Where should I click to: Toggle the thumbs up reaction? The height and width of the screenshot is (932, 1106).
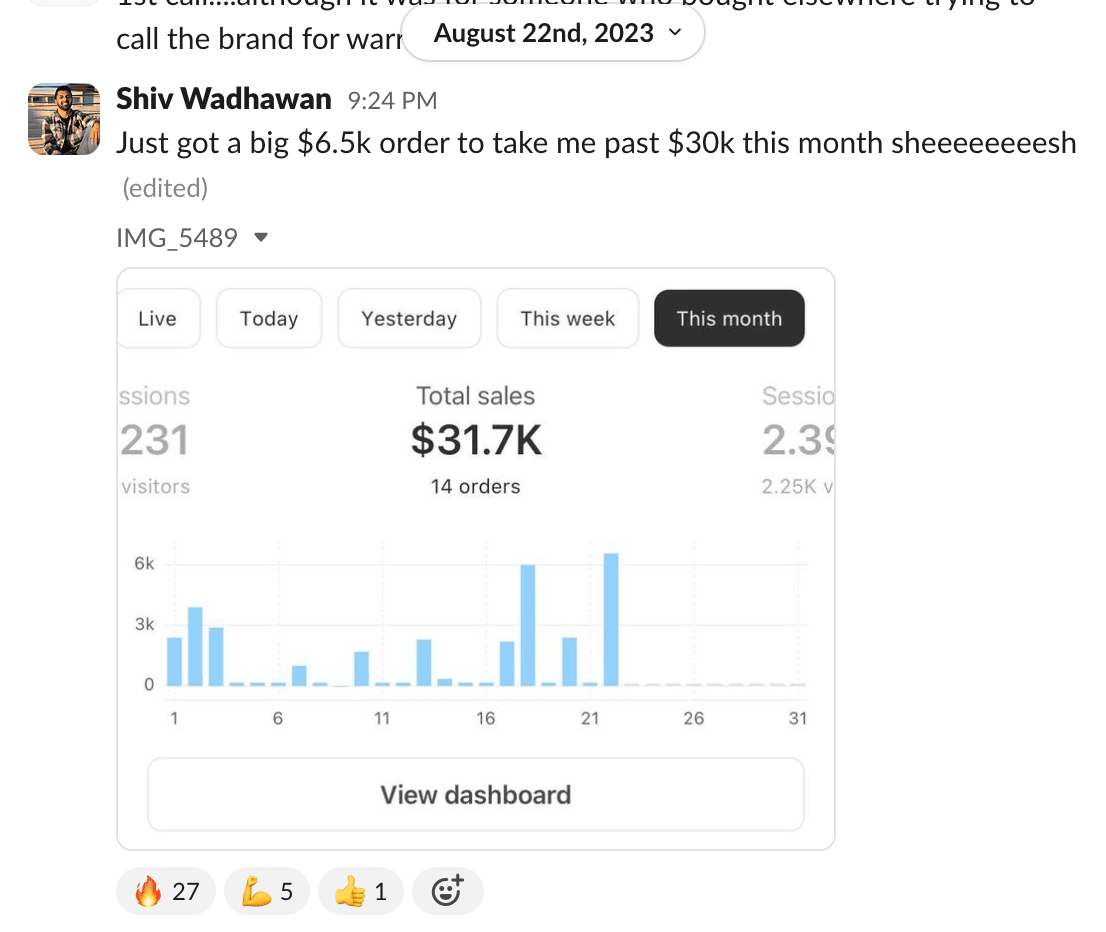pos(361,891)
